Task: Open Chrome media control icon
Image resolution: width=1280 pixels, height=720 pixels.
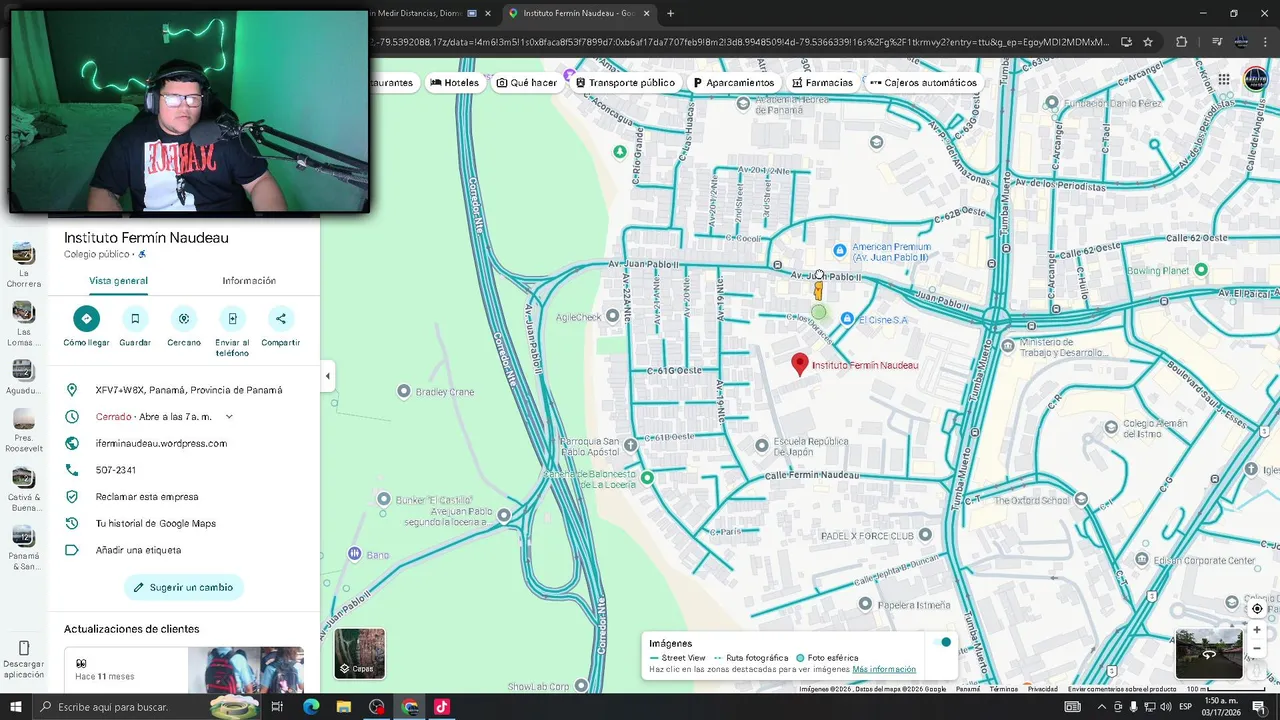Action: point(1217,42)
